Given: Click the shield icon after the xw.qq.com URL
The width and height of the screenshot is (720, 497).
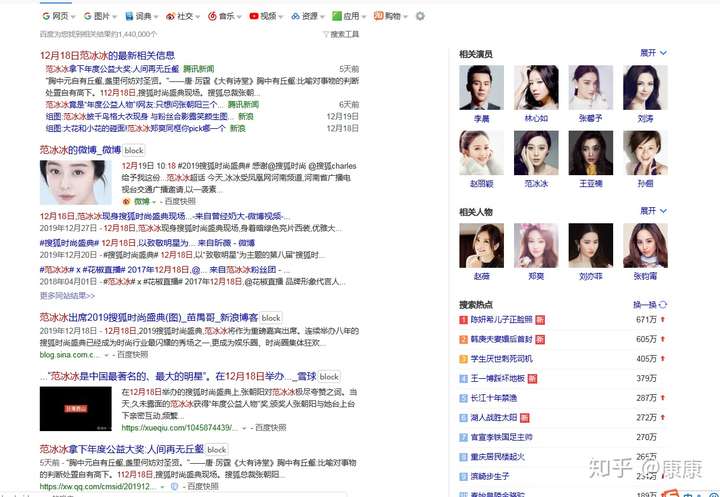Looking at the screenshot, I should [174, 486].
